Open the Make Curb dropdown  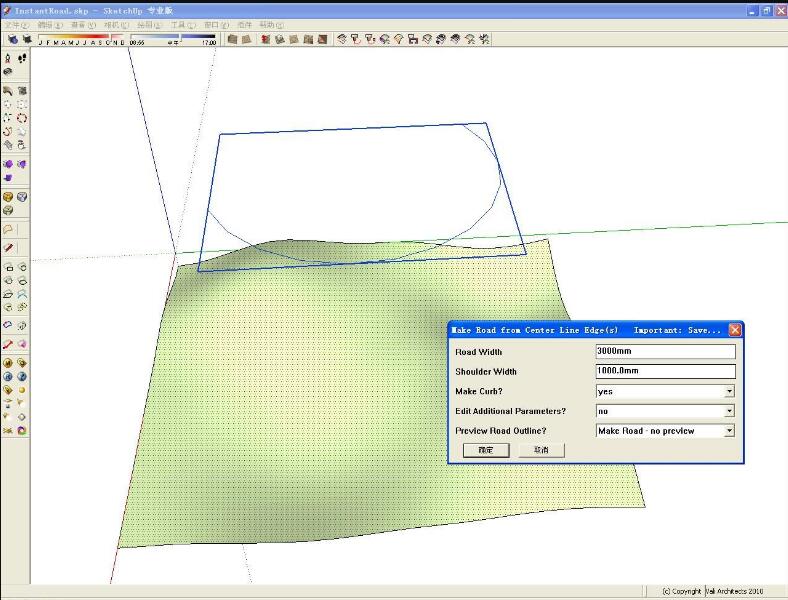click(729, 391)
